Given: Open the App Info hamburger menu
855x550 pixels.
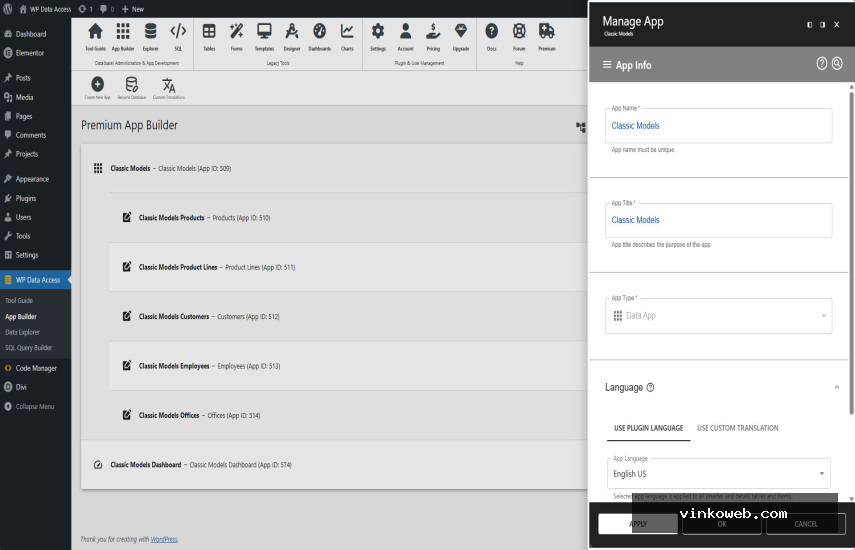Looking at the screenshot, I should point(606,64).
